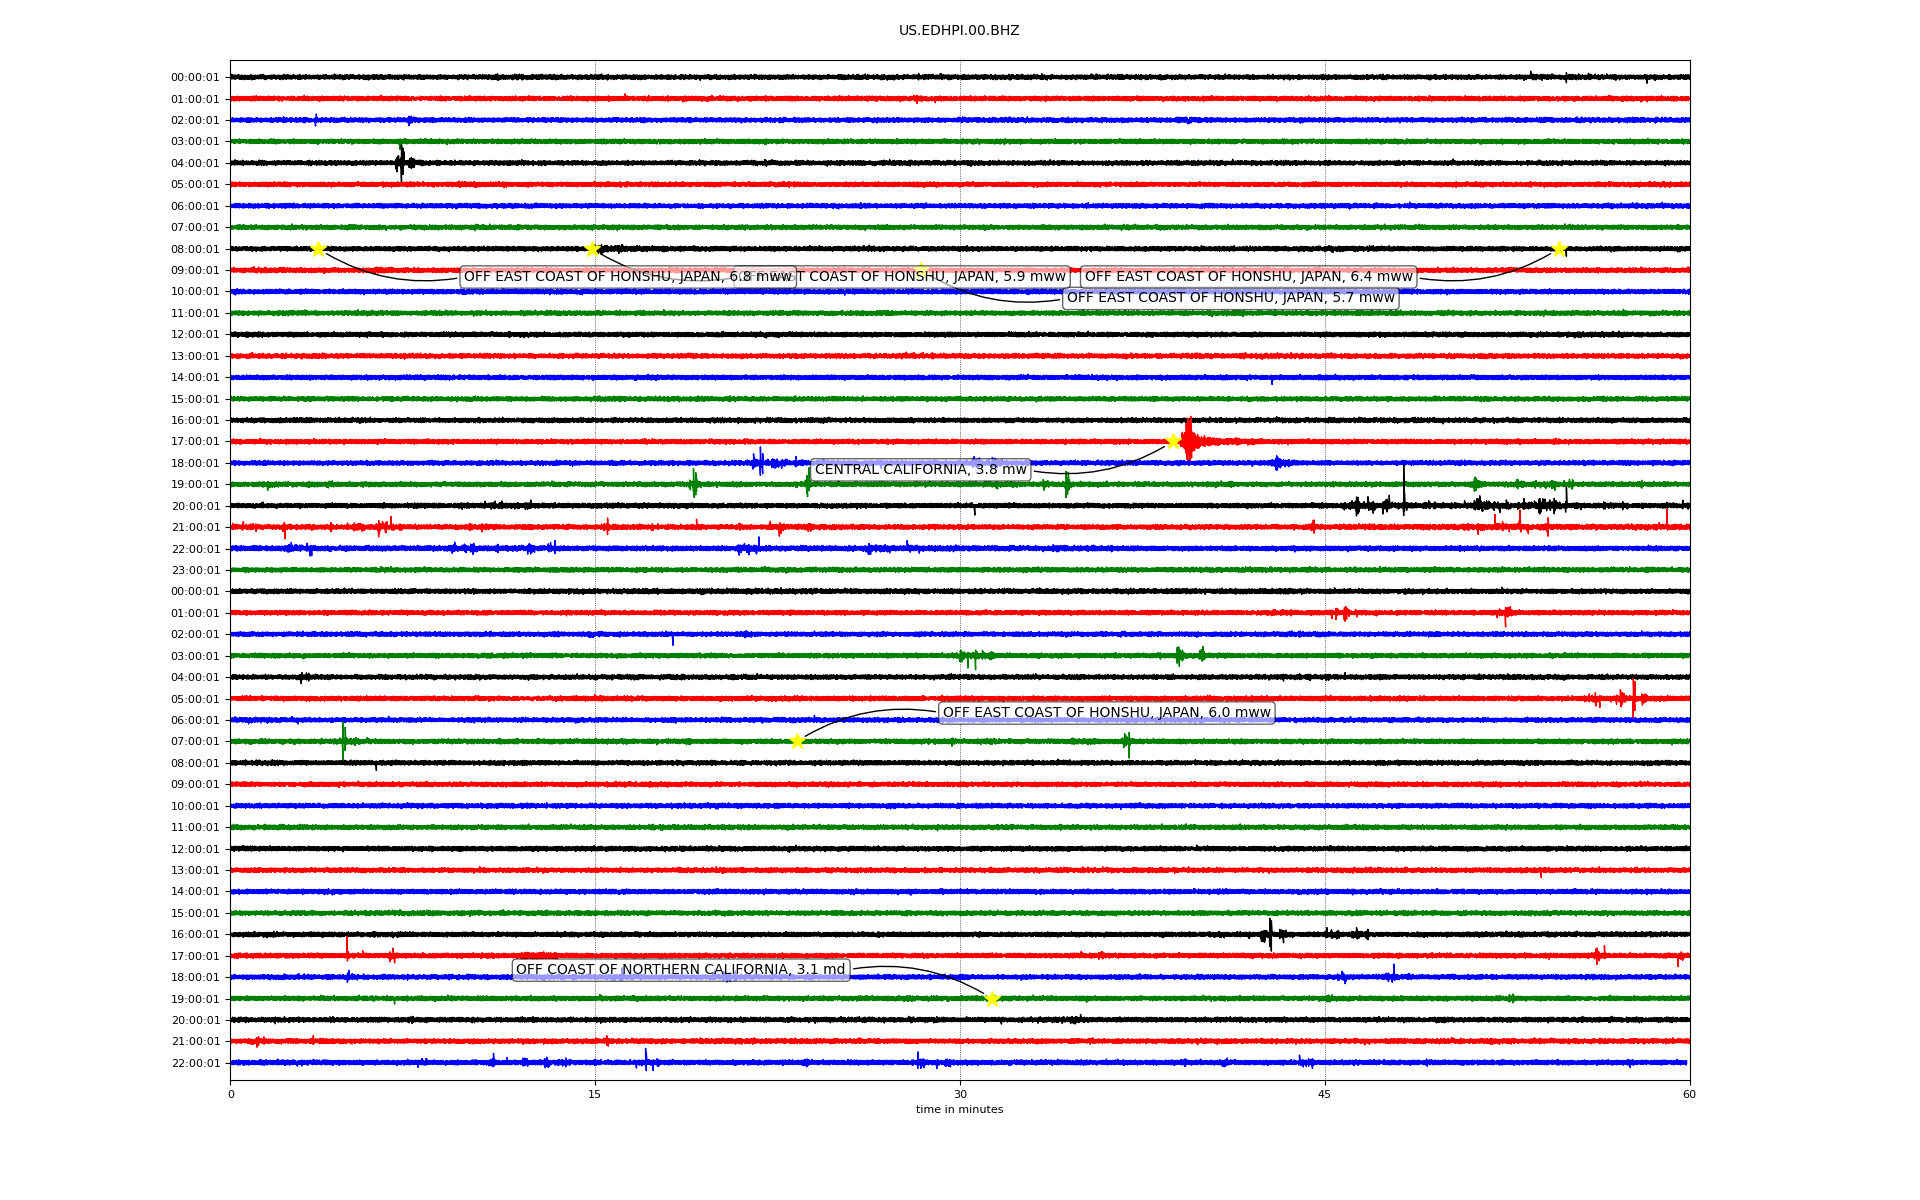This screenshot has width=1920, height=1200.
Task: Click the 30 tick label on the x-axis
Action: [x=960, y=1094]
